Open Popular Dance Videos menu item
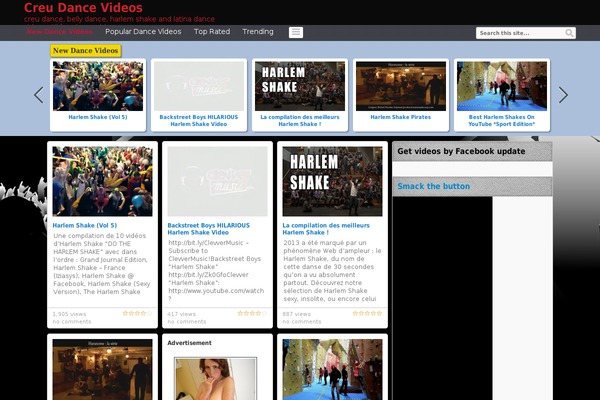This screenshot has width=600, height=400. pos(143,32)
